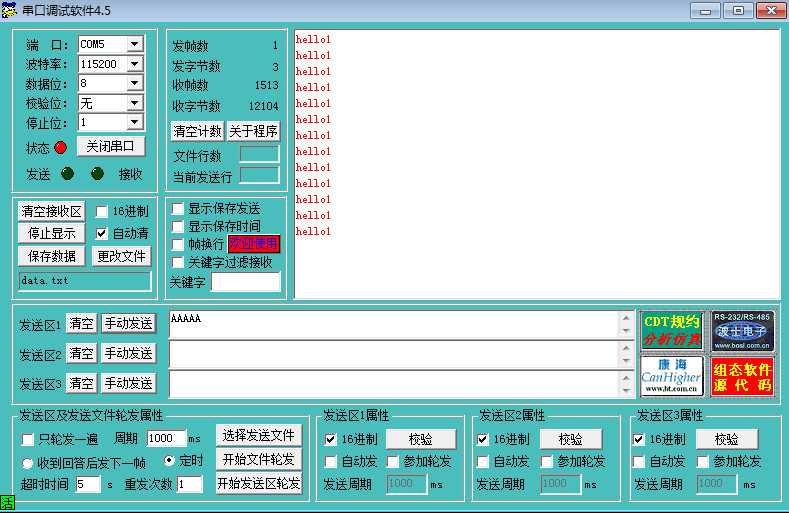Screen dimensions: 789x513
Task: Click 手动发送 for 发送区2
Action: [128, 353]
